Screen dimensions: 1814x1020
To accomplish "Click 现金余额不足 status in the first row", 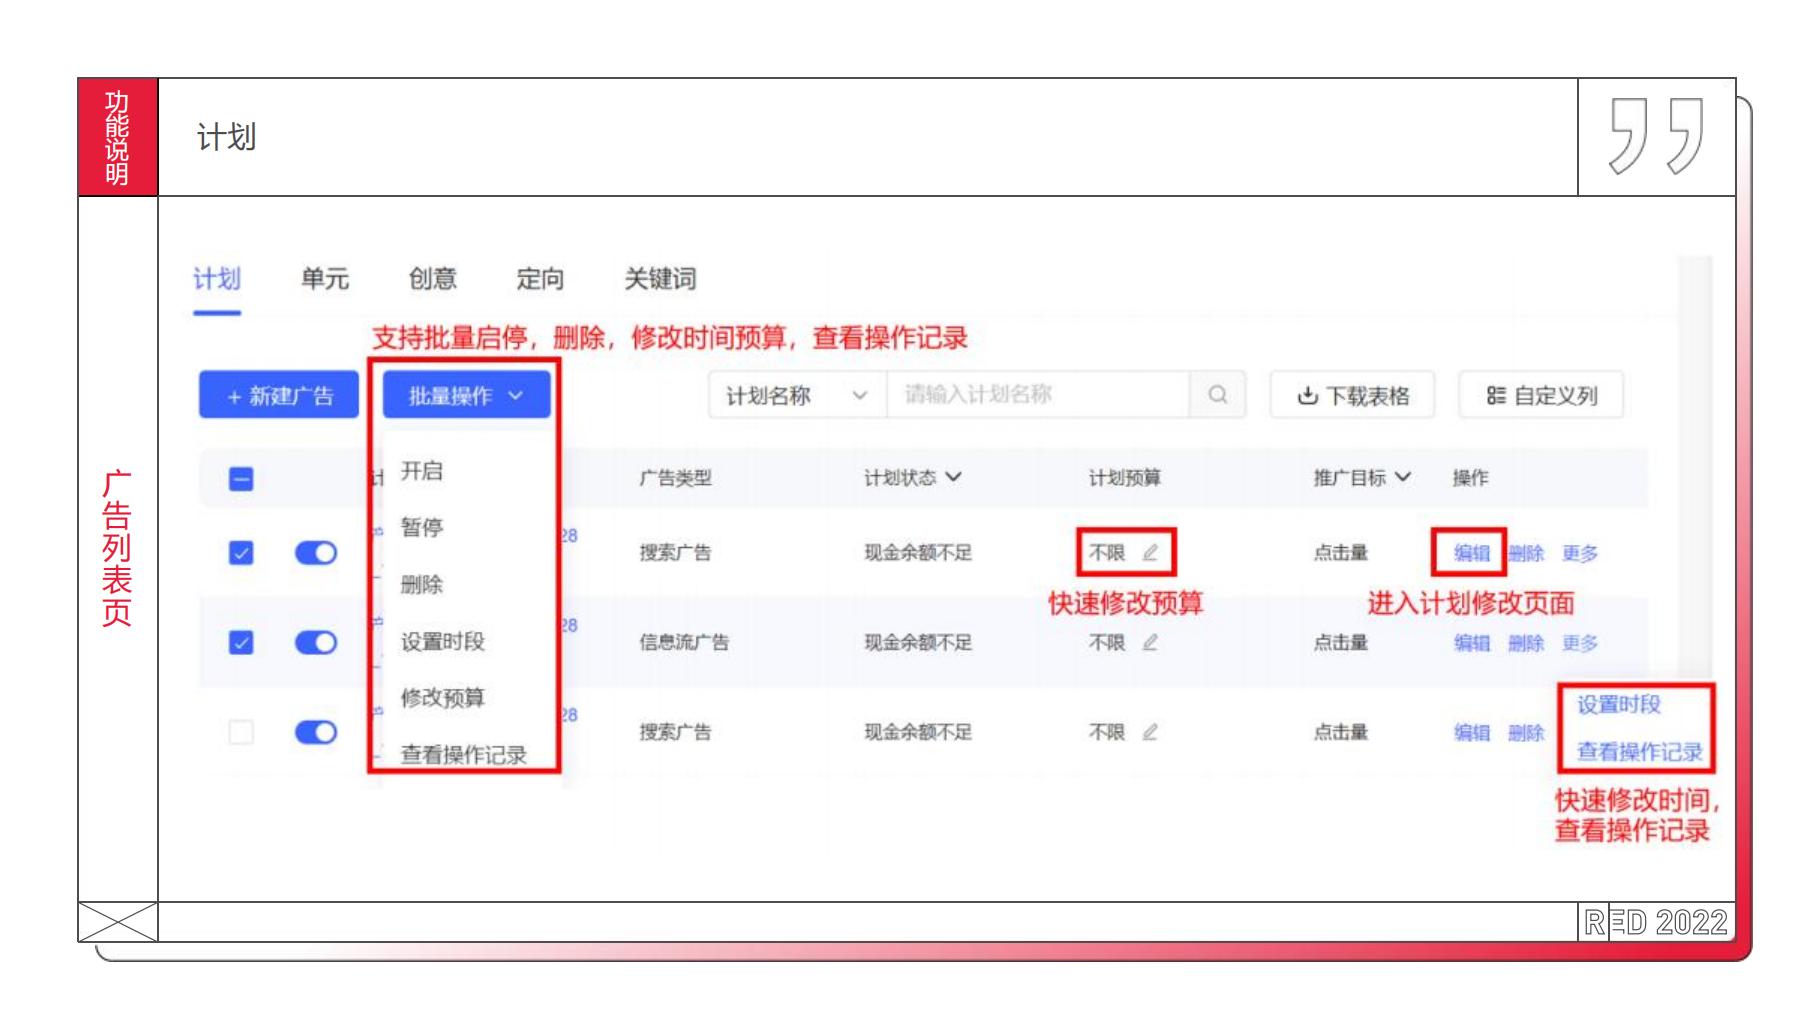I will tap(918, 553).
